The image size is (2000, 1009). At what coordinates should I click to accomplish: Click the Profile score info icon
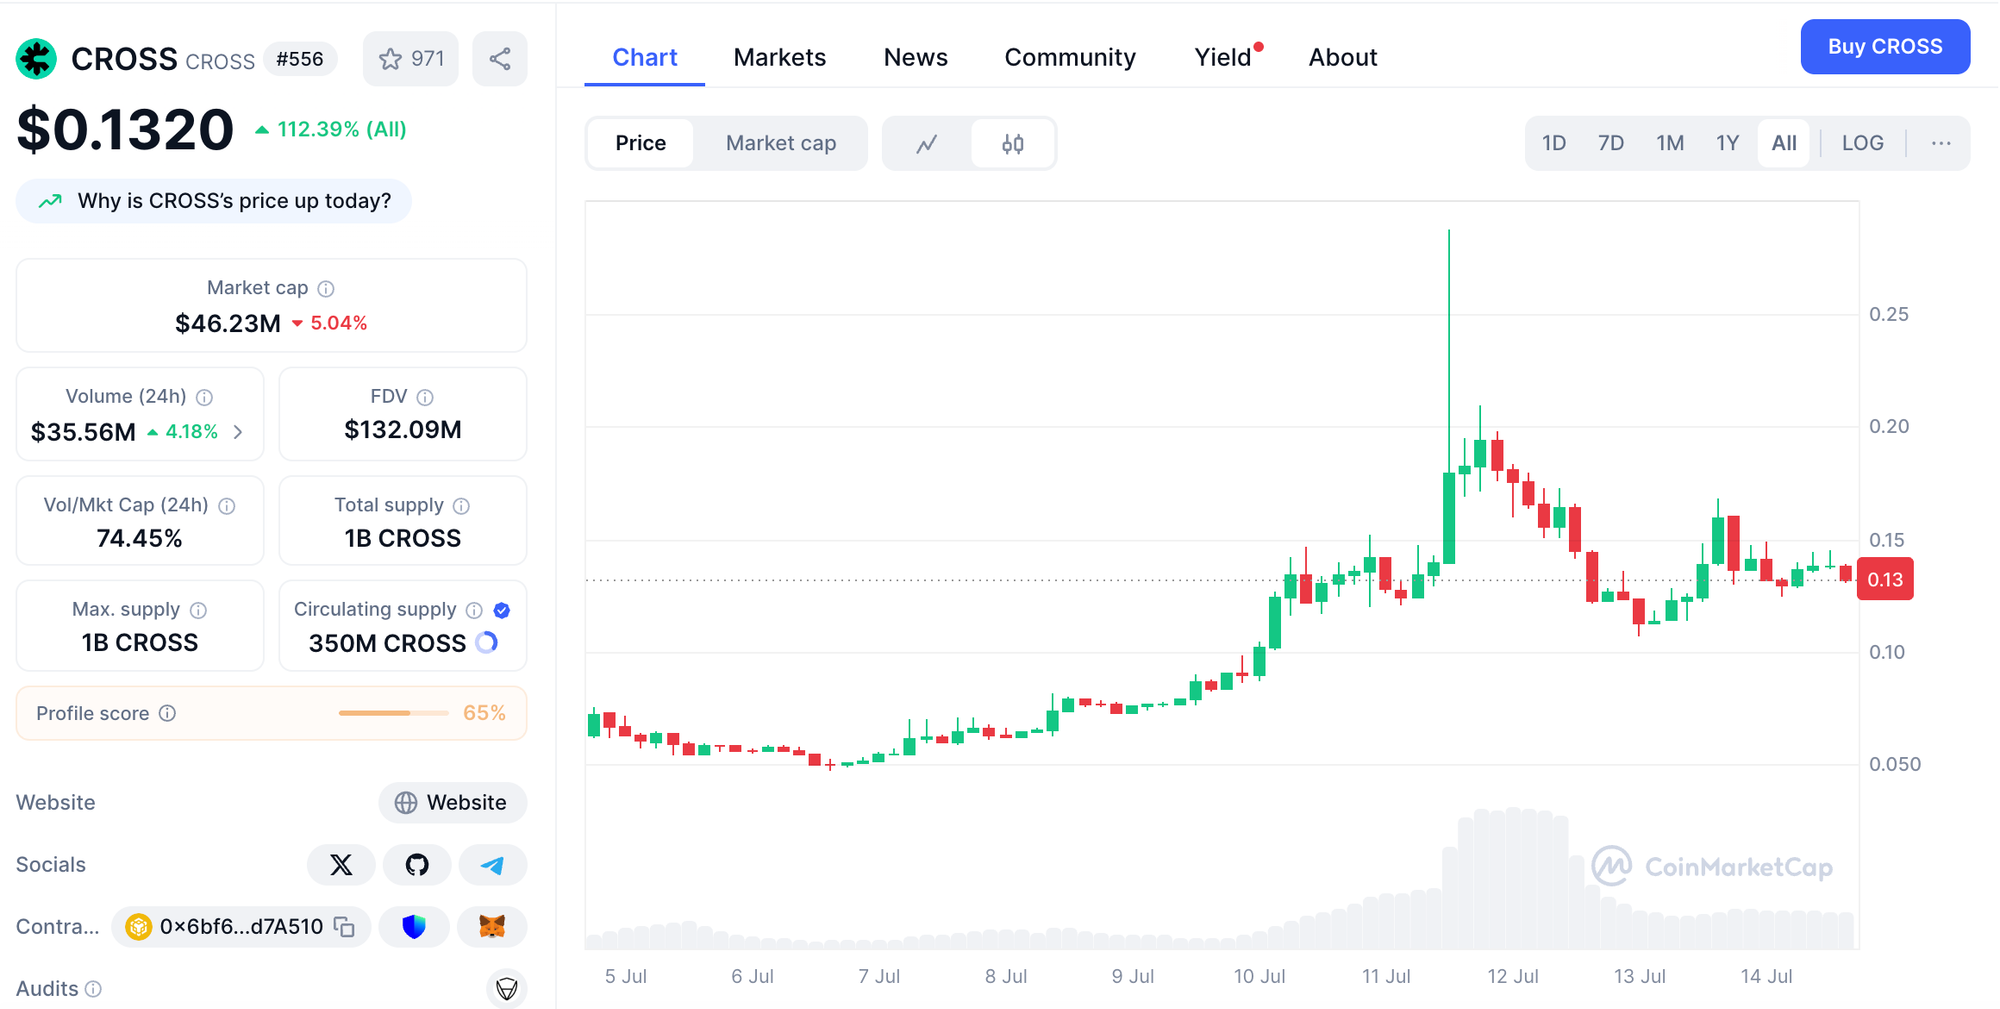tap(168, 713)
